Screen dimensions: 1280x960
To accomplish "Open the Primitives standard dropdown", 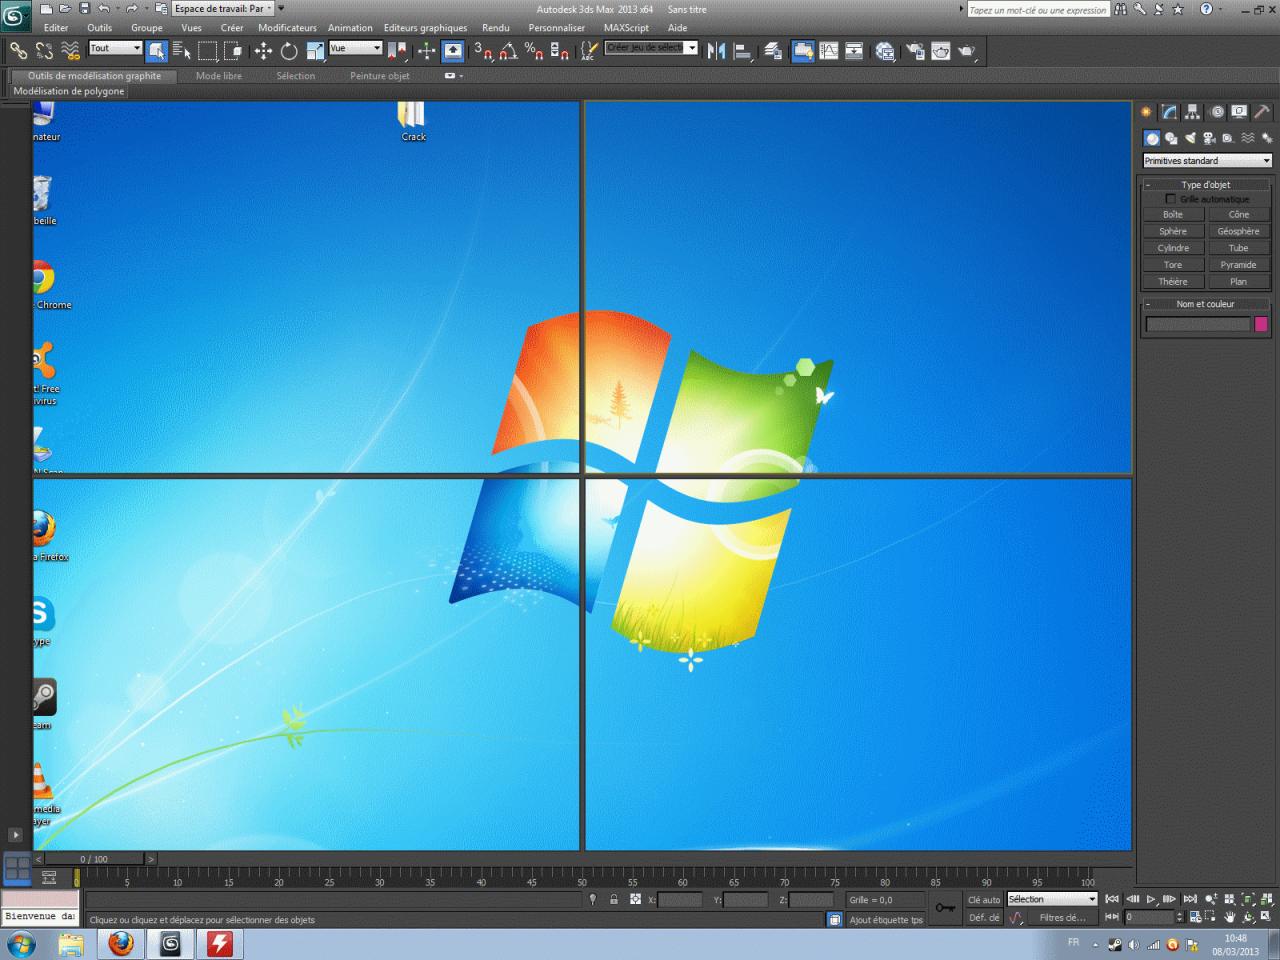I will point(1207,161).
